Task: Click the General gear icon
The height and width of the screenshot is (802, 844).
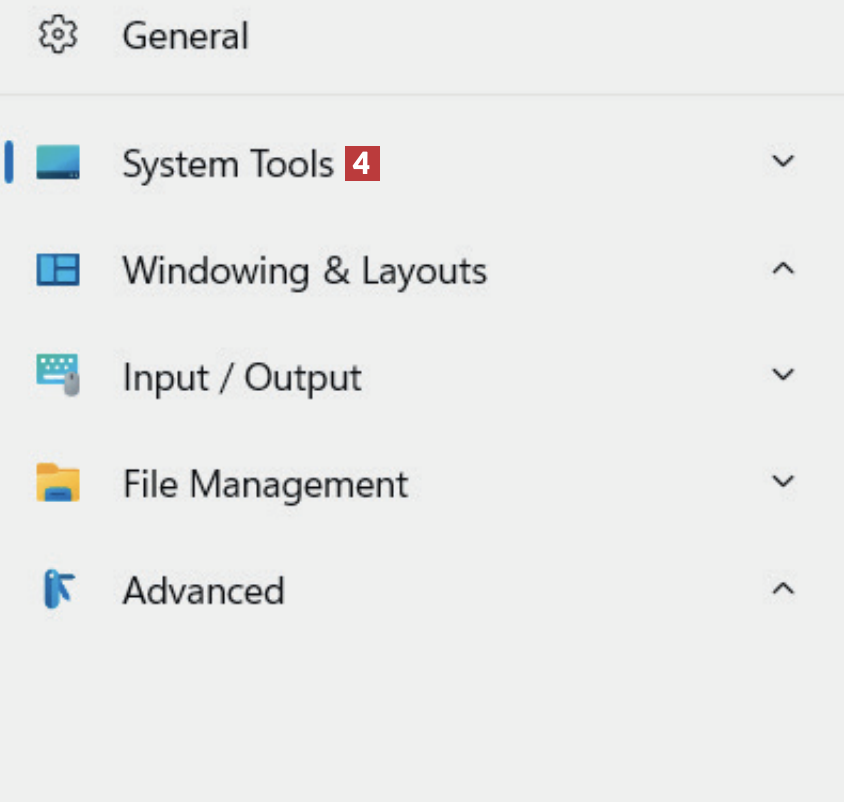Action: pos(58,36)
